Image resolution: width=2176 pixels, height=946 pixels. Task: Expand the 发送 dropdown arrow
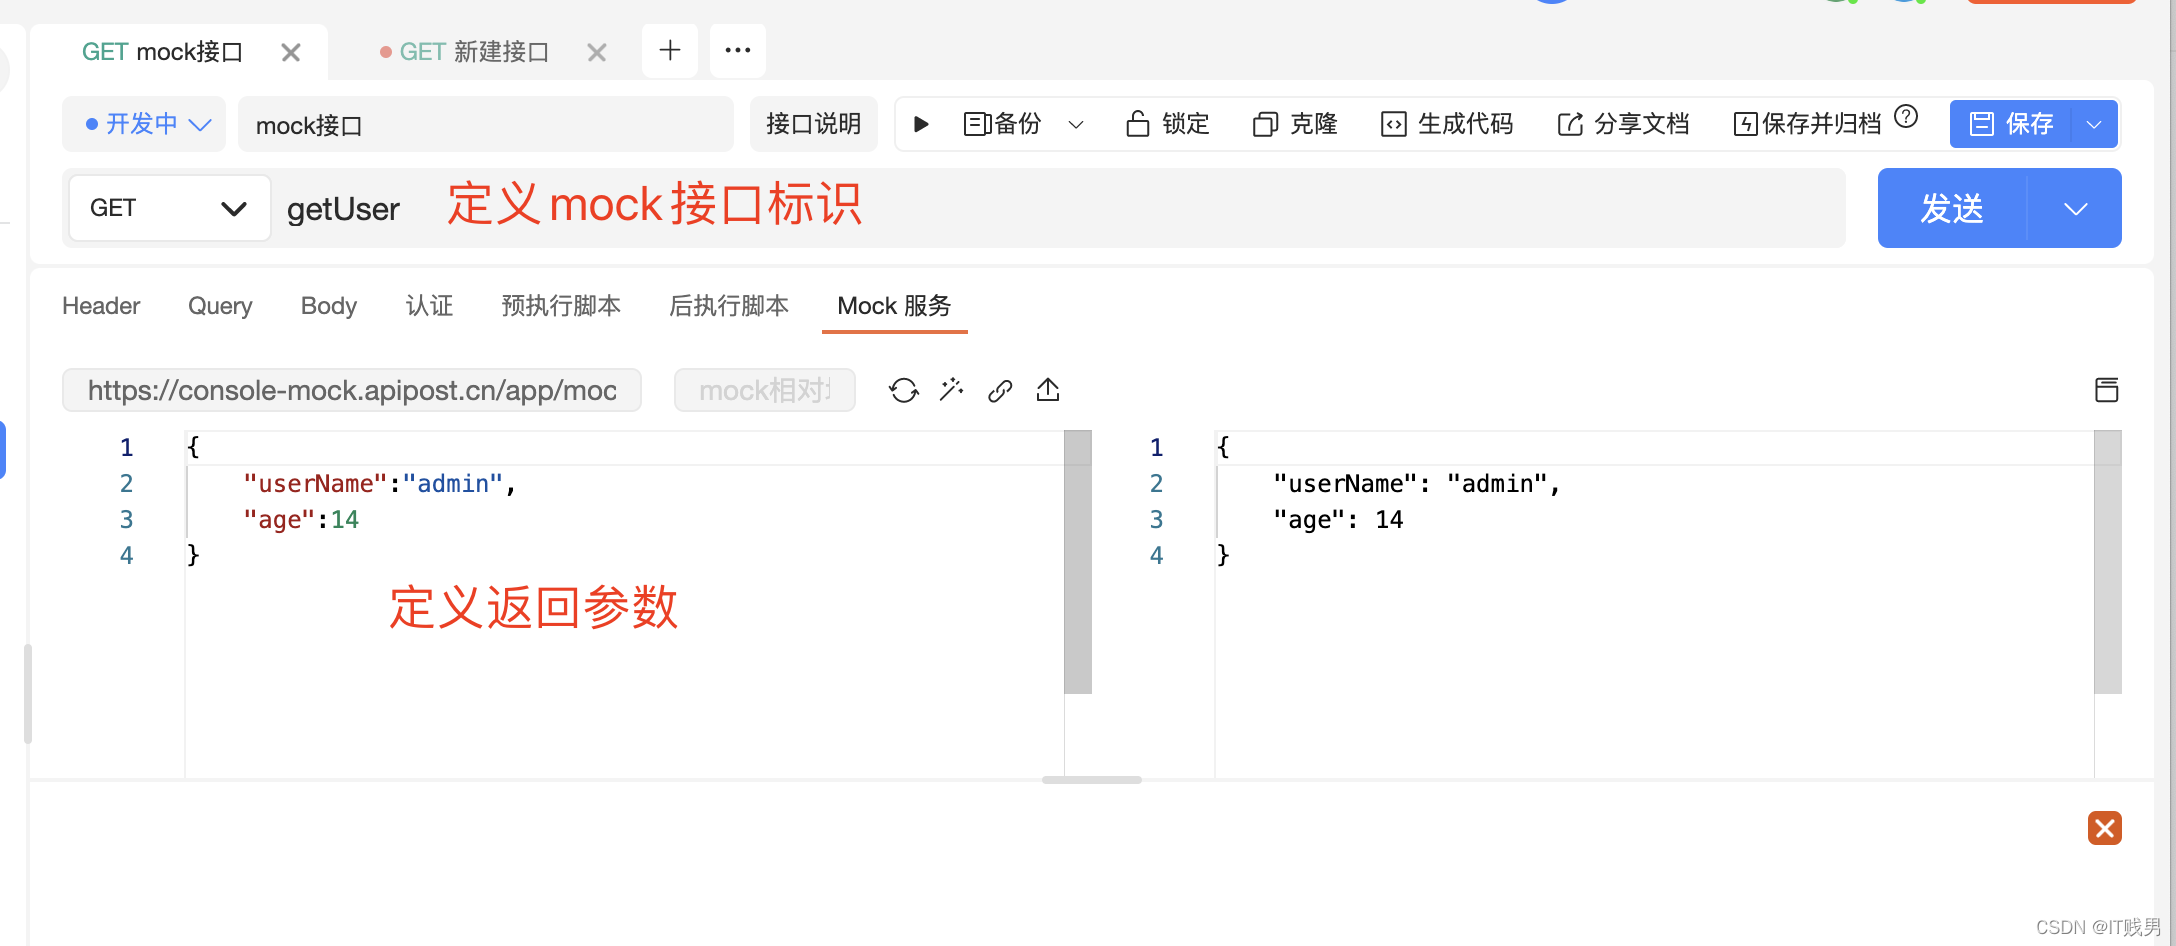[2076, 208]
